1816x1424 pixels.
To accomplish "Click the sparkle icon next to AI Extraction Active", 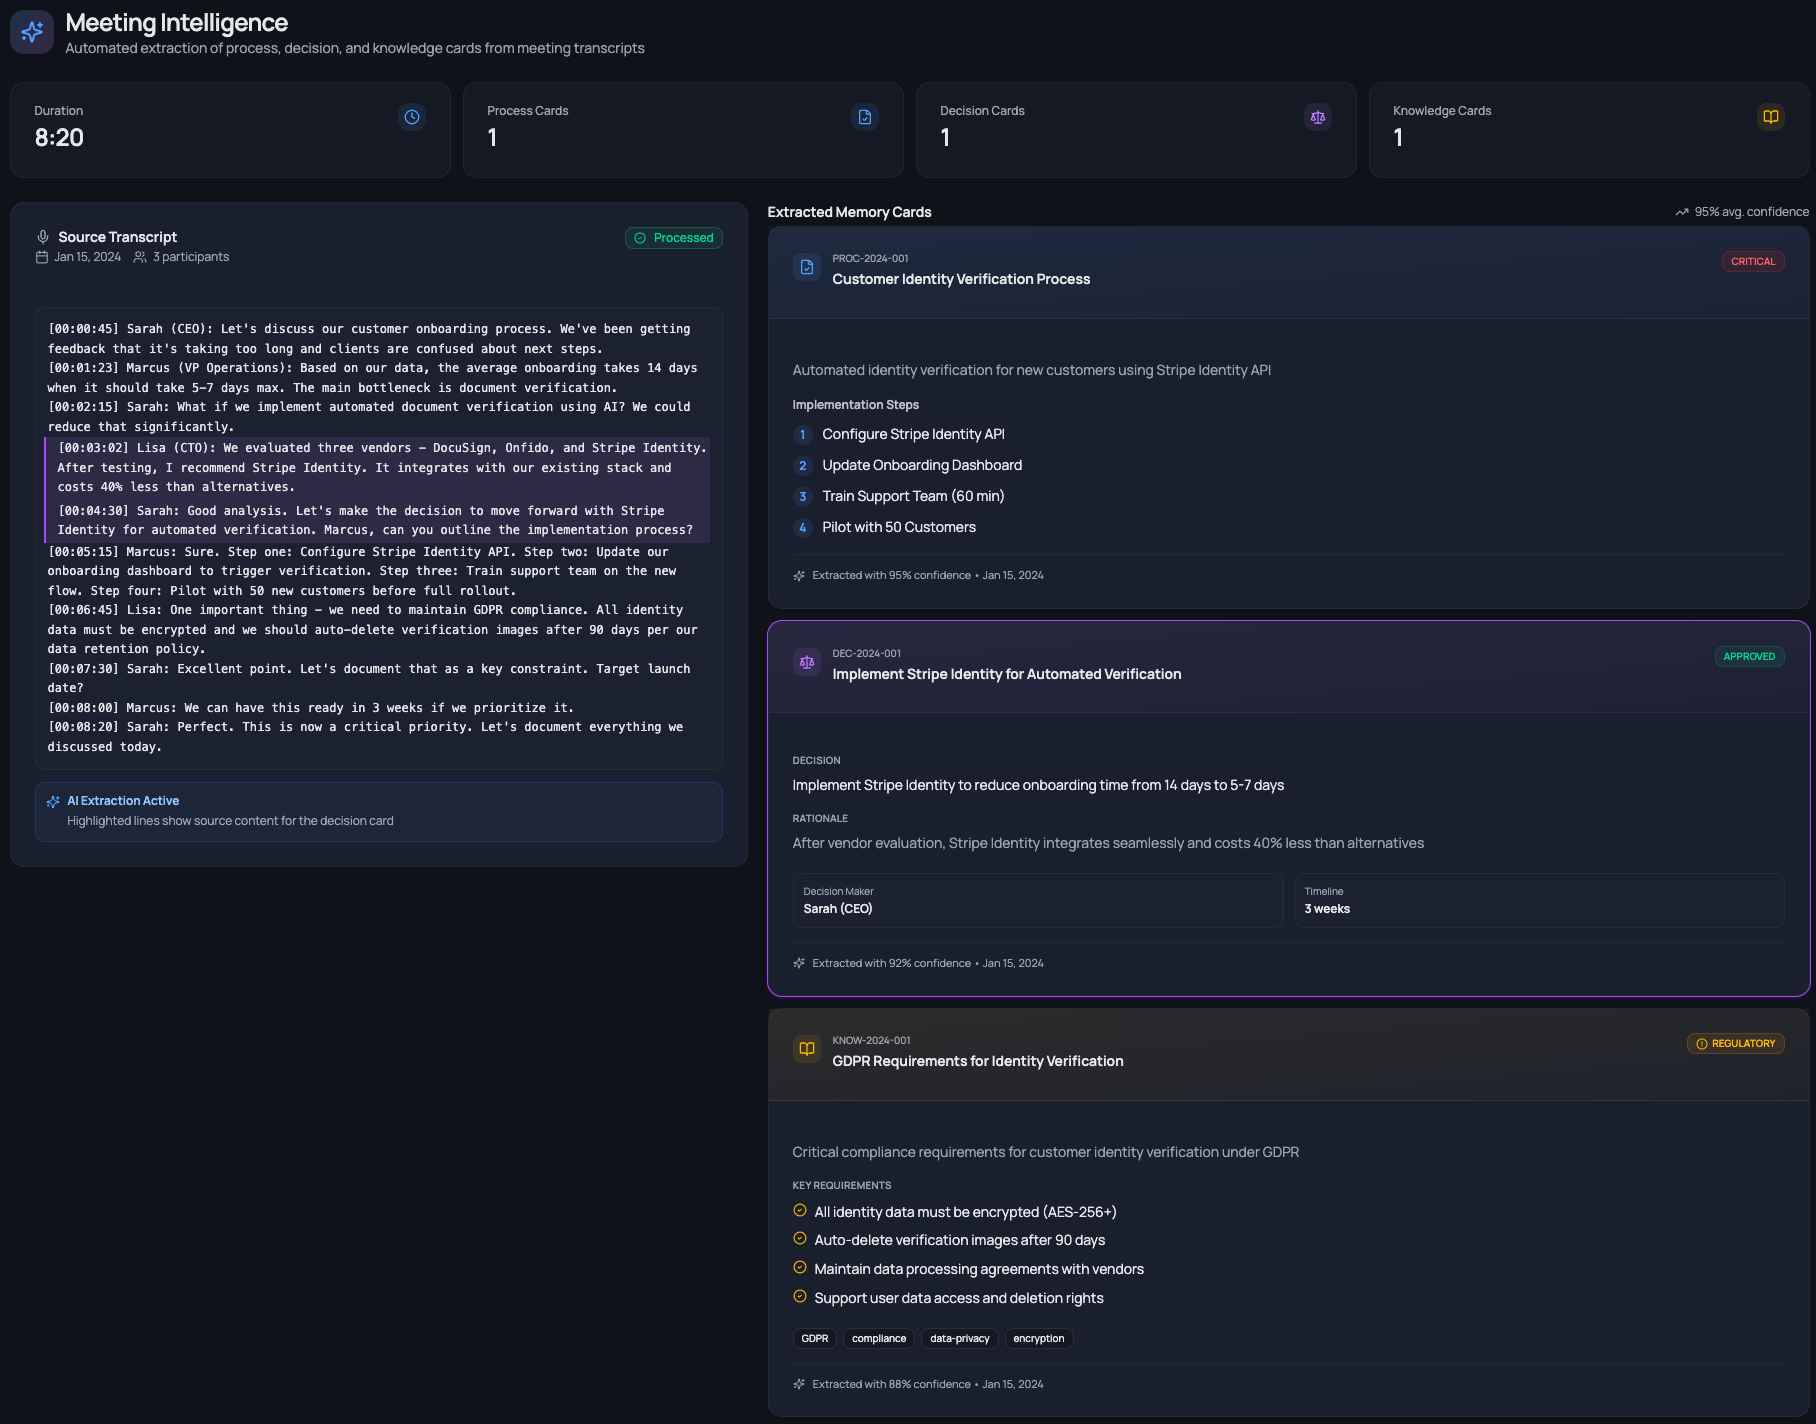I will pos(53,801).
